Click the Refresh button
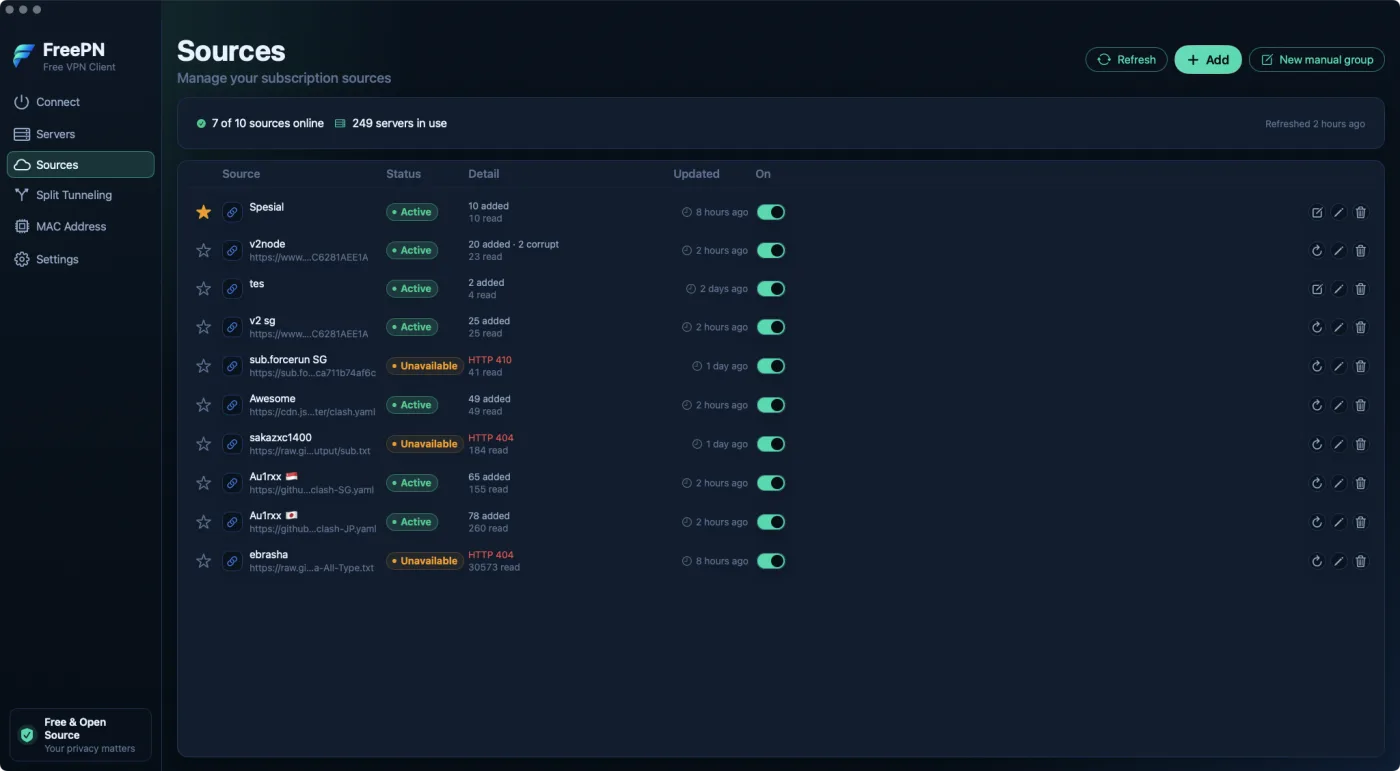The width and height of the screenshot is (1400, 771). (x=1126, y=60)
